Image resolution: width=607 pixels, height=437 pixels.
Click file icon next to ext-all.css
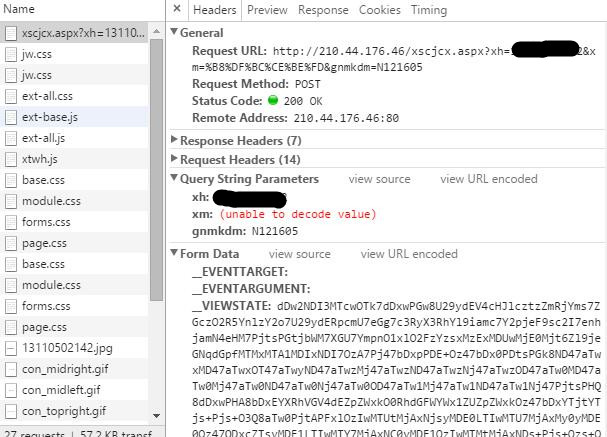pyautogui.click(x=11, y=96)
